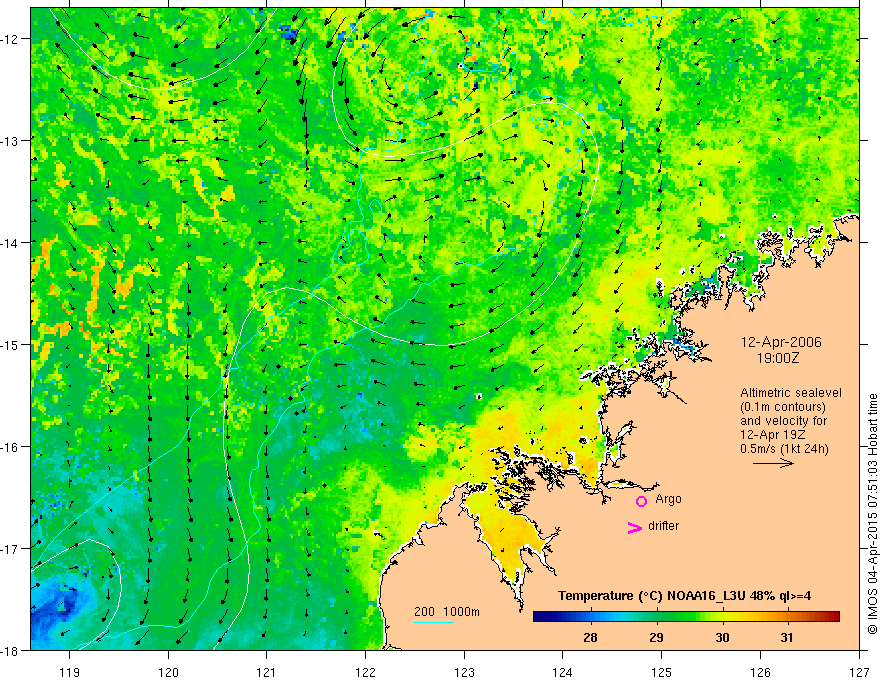Click the color bar '31' tick label

click(787, 637)
